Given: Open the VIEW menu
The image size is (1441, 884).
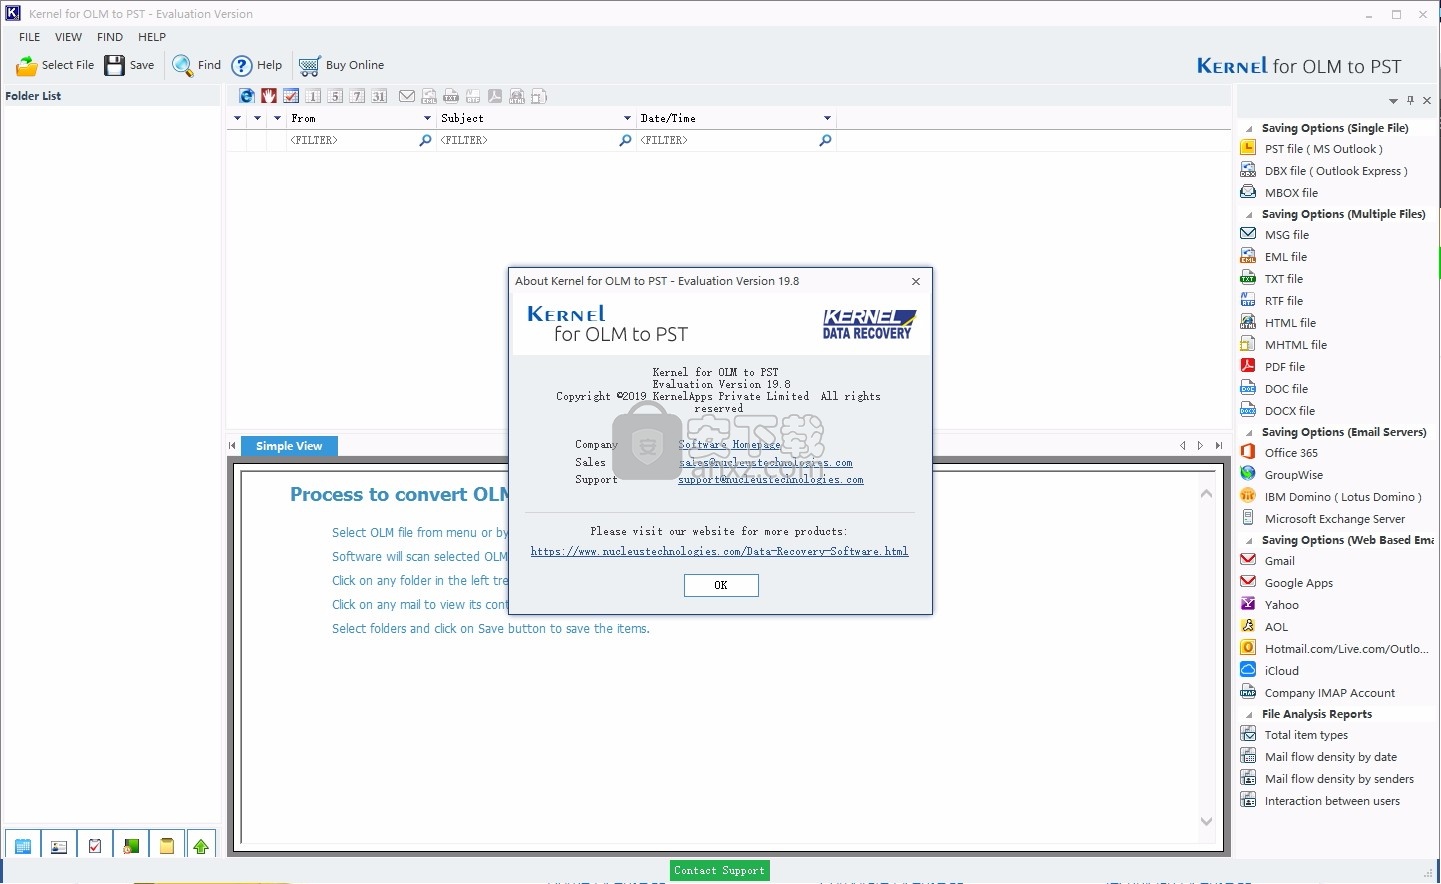Looking at the screenshot, I should tap(69, 37).
